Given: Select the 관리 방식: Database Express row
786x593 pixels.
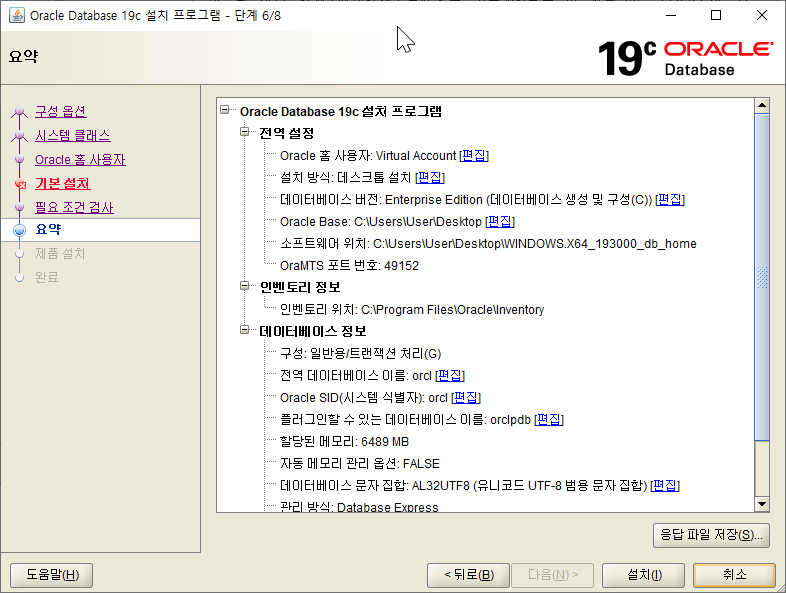Looking at the screenshot, I should 359,507.
